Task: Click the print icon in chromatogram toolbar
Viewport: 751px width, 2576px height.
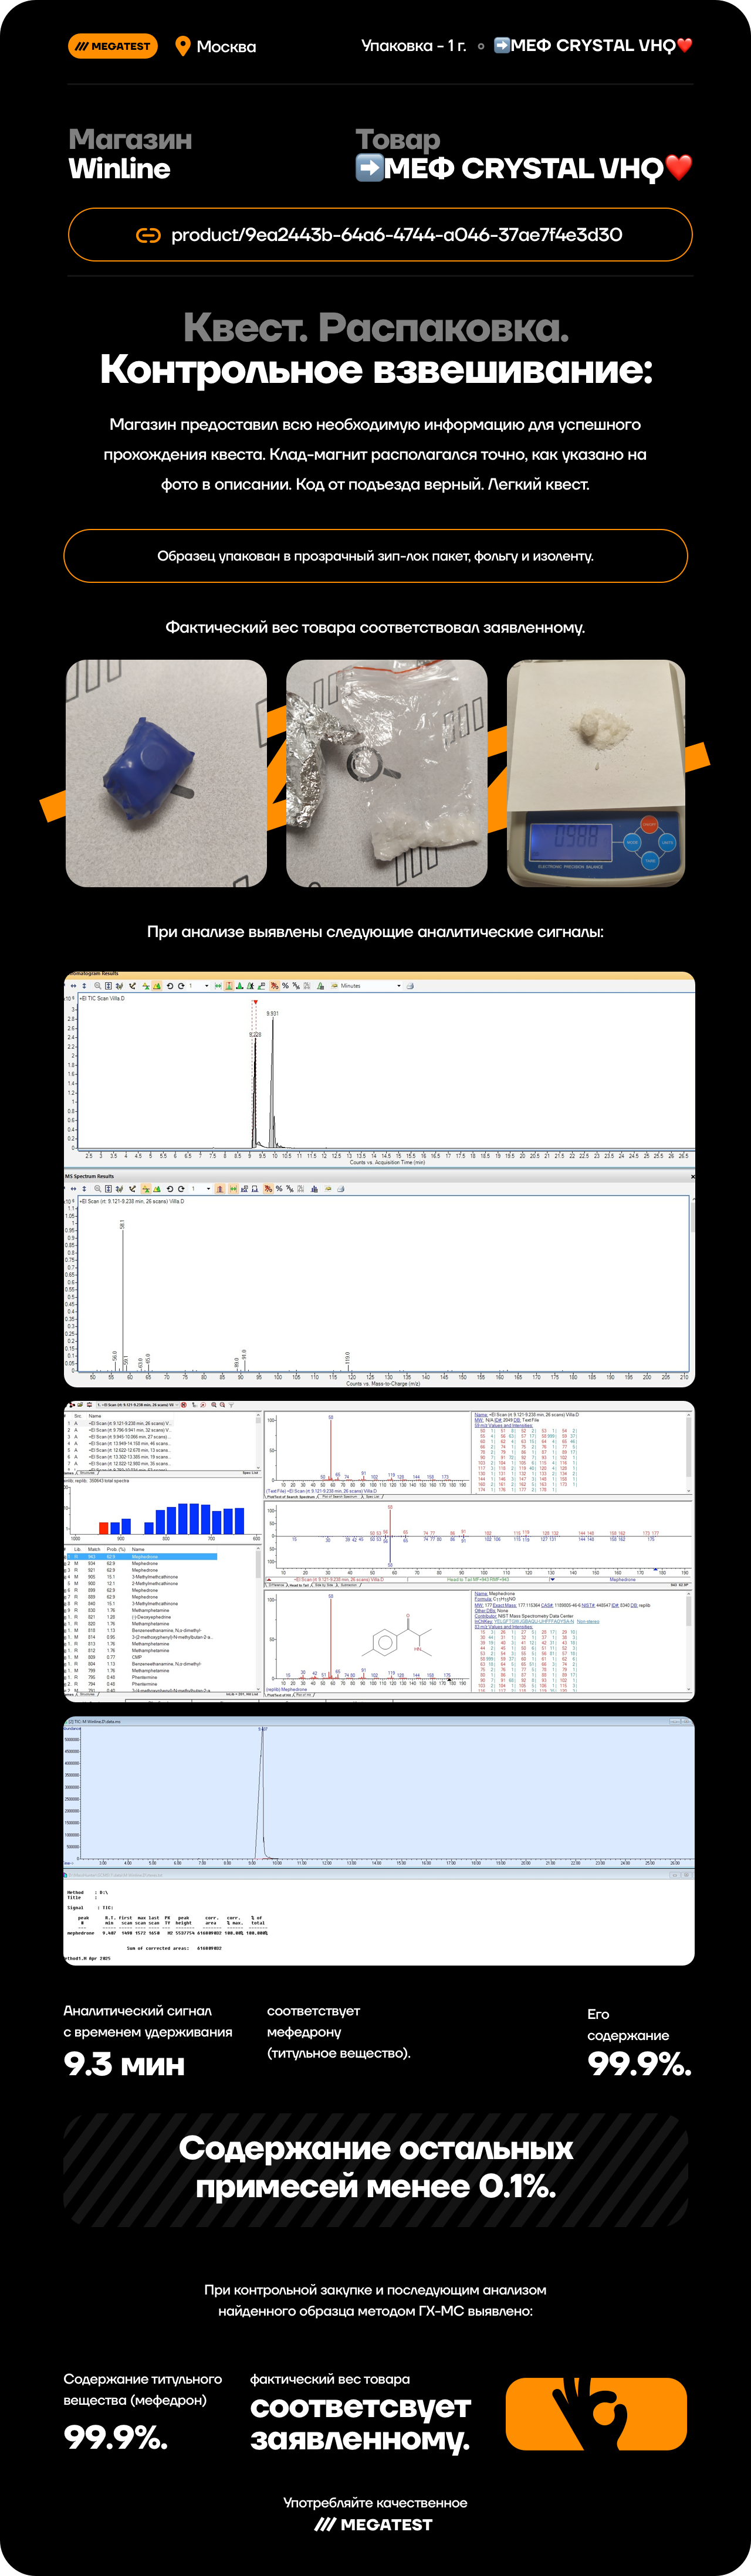Action: click(410, 986)
